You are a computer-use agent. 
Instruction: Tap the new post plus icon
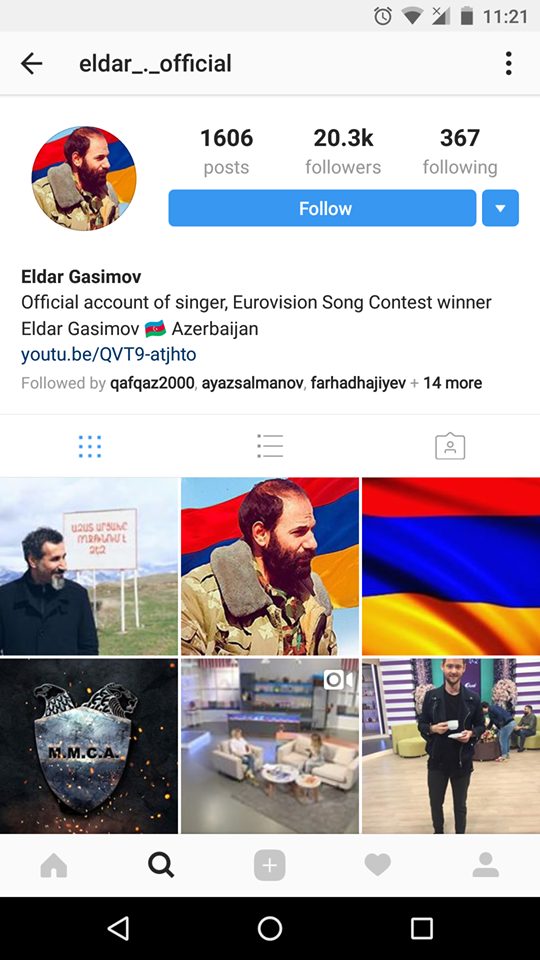(269, 866)
